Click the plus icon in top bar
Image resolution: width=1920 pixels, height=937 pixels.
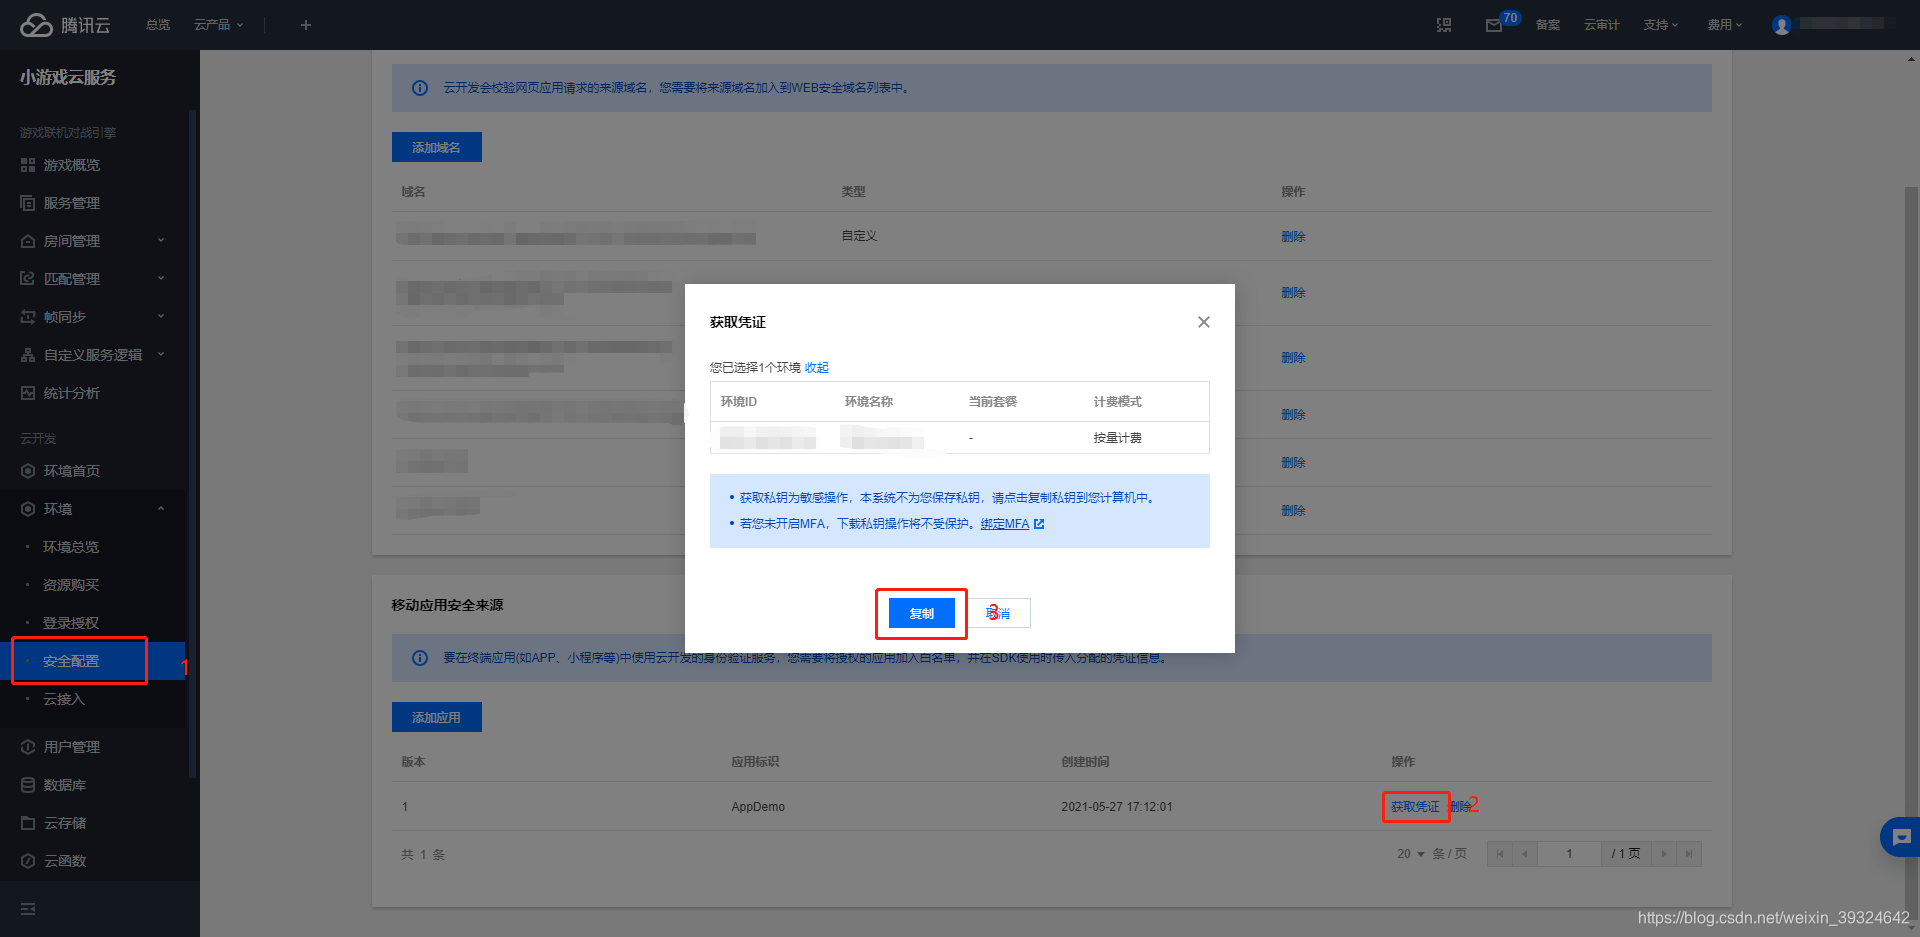point(306,25)
